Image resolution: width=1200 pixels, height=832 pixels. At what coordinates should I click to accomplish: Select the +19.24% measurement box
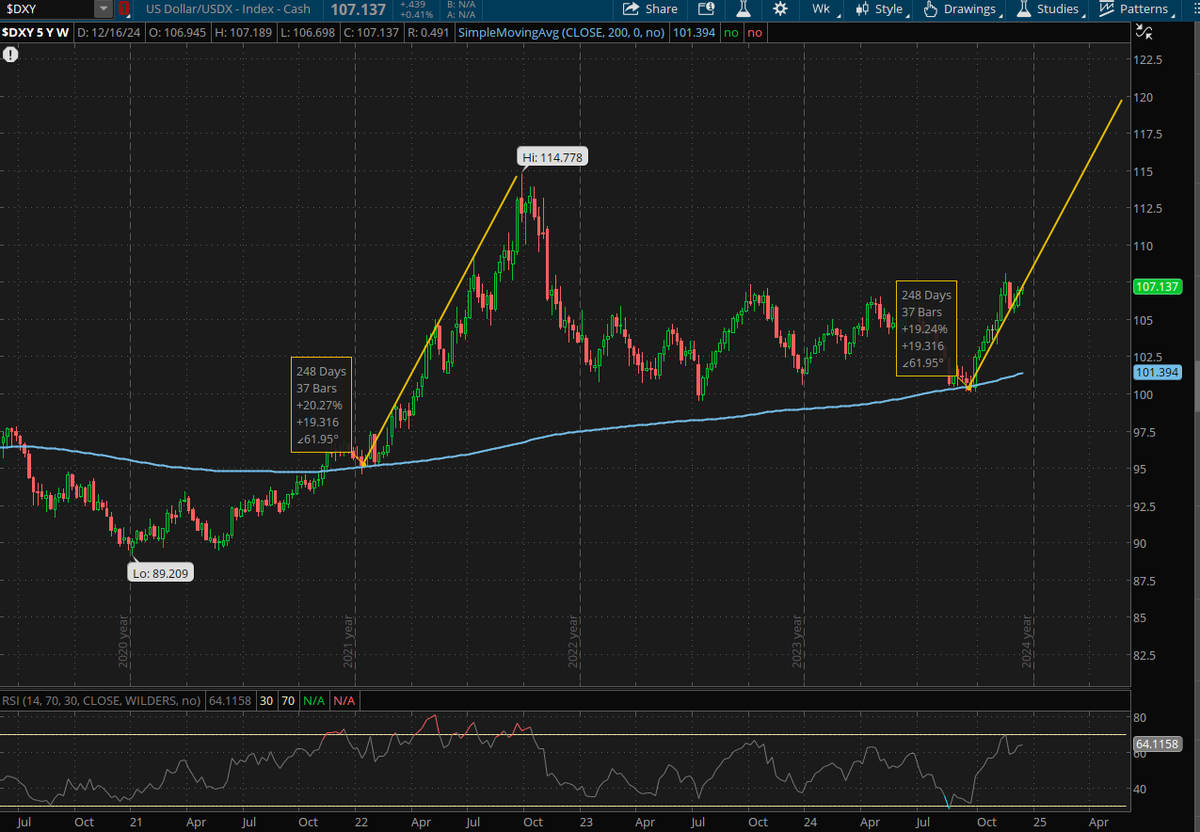tap(927, 329)
